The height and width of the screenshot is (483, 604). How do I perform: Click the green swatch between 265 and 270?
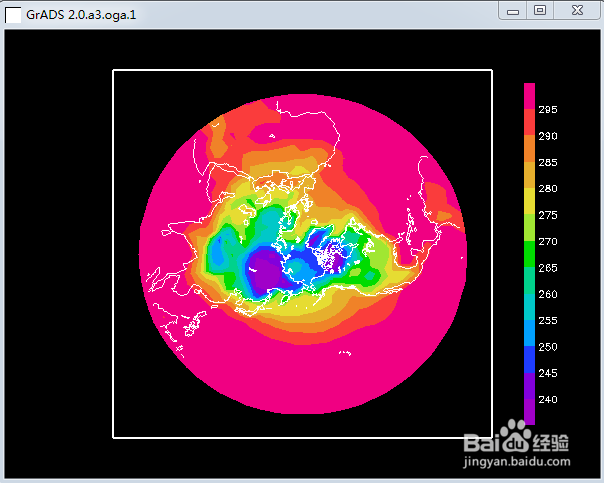pyautogui.click(x=529, y=254)
